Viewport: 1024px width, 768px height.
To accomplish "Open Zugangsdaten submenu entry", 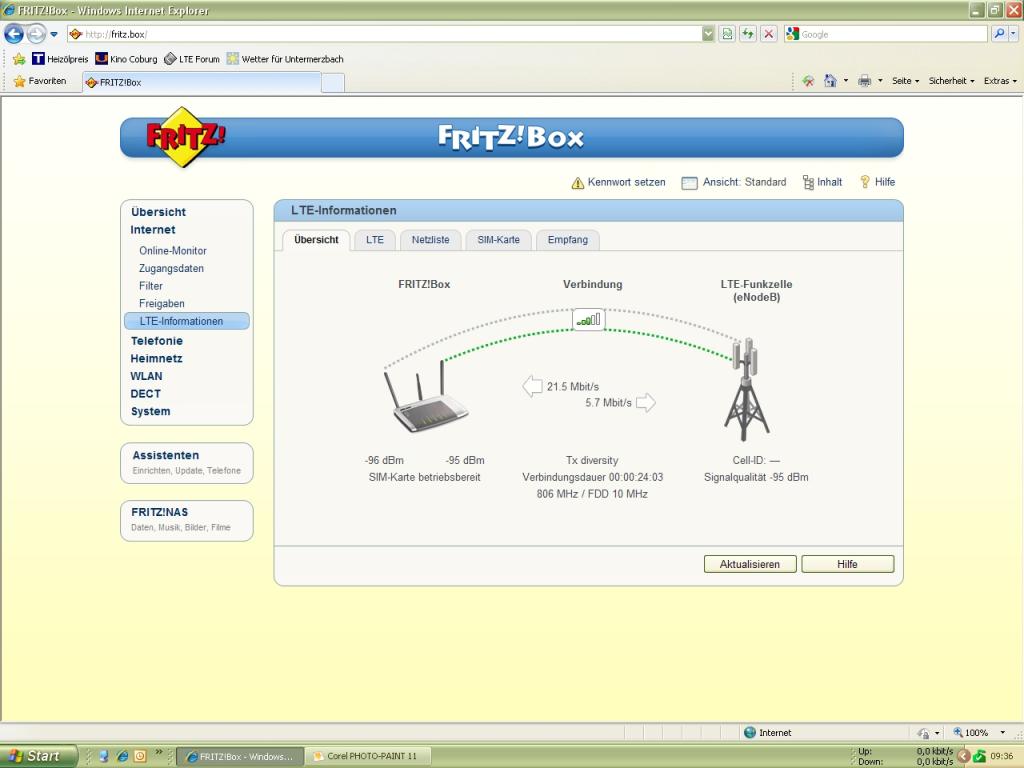I will [171, 268].
